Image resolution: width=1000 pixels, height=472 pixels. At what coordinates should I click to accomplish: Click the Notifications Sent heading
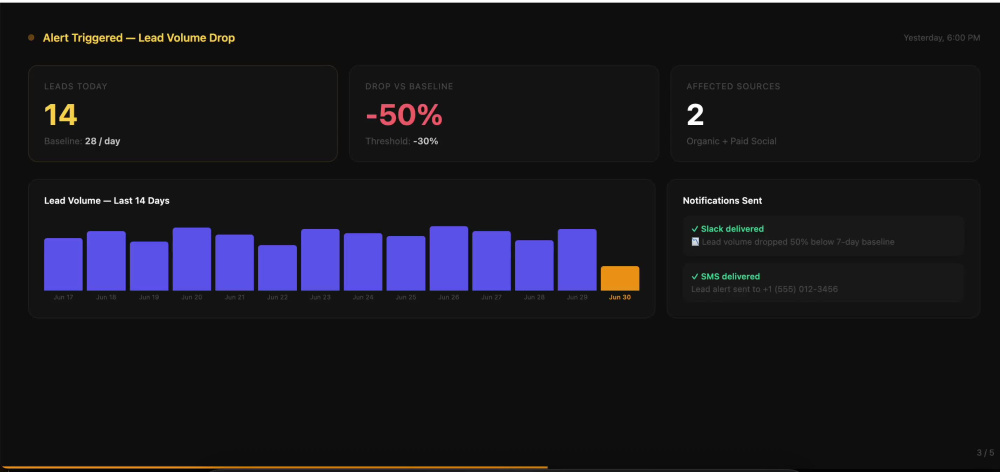coord(723,201)
